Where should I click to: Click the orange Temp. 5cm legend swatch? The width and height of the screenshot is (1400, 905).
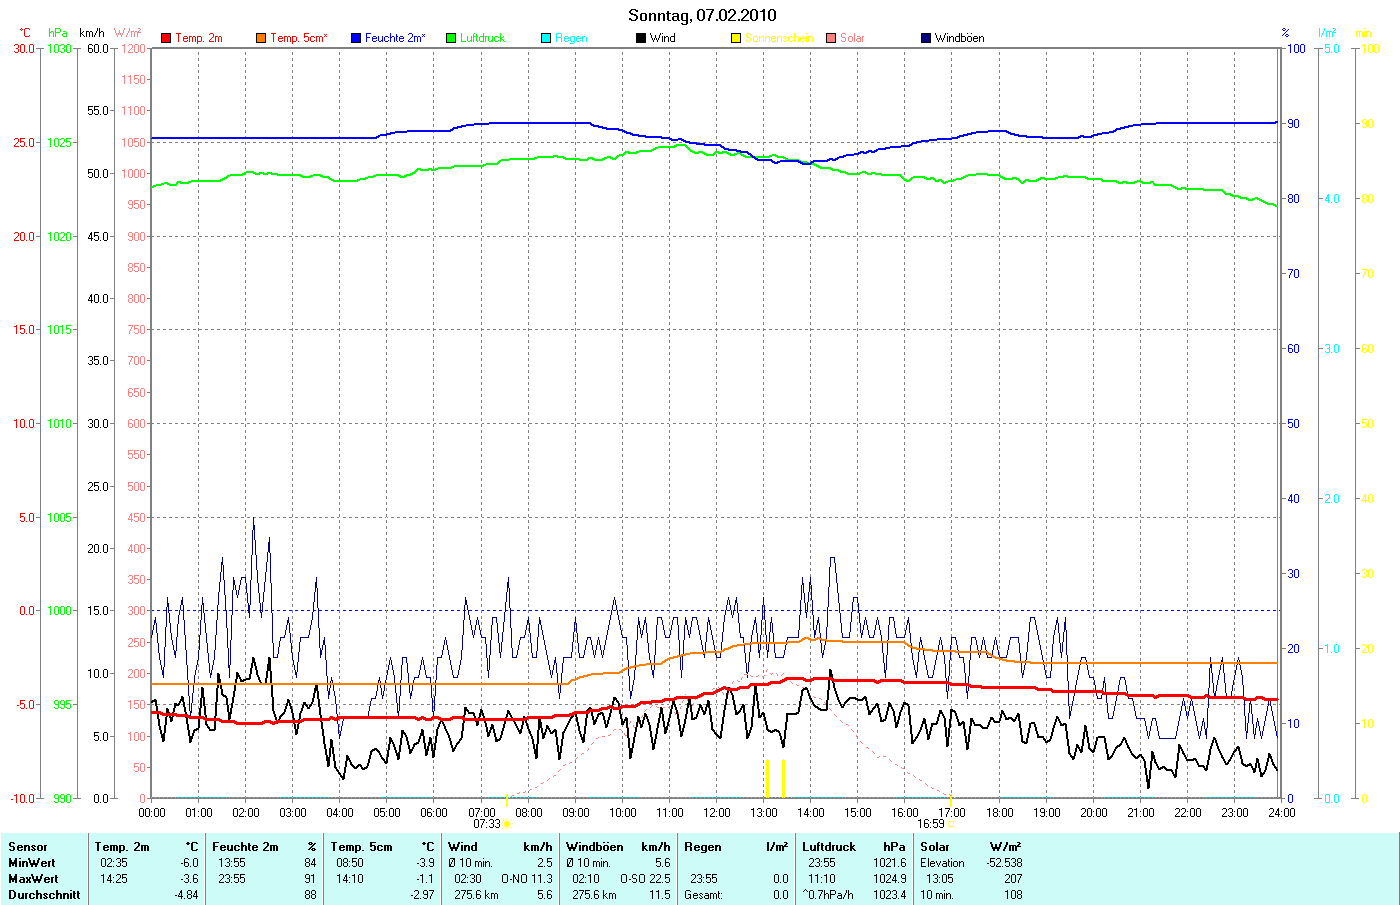point(261,38)
